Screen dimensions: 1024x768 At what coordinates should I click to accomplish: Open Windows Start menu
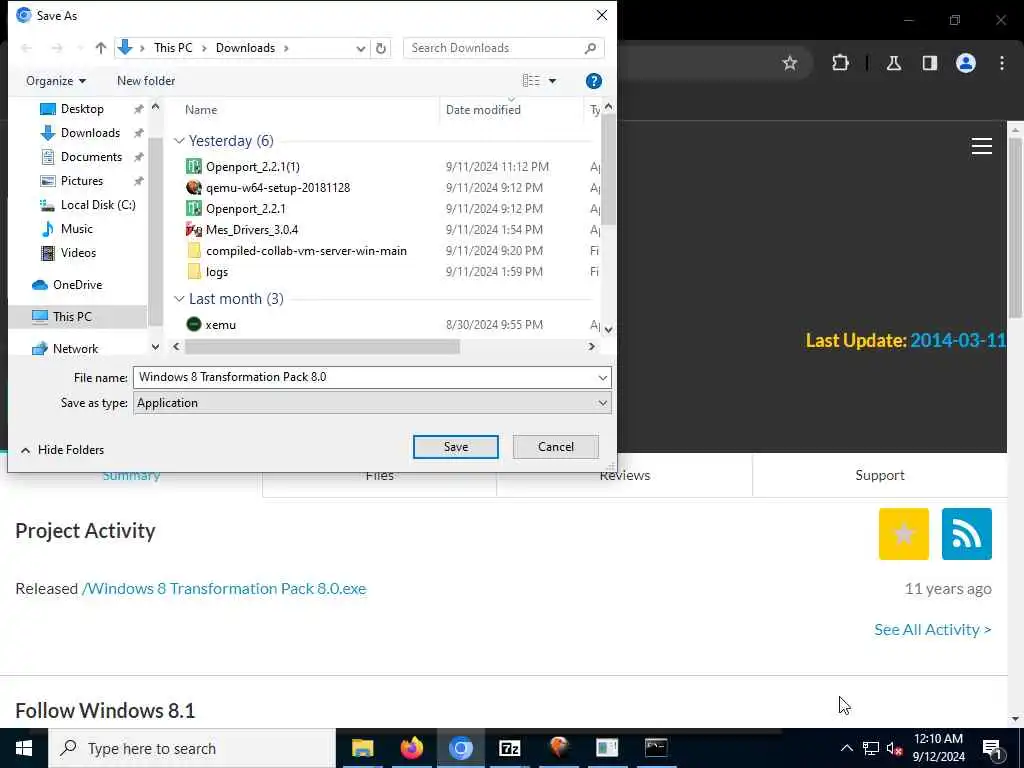coord(24,748)
